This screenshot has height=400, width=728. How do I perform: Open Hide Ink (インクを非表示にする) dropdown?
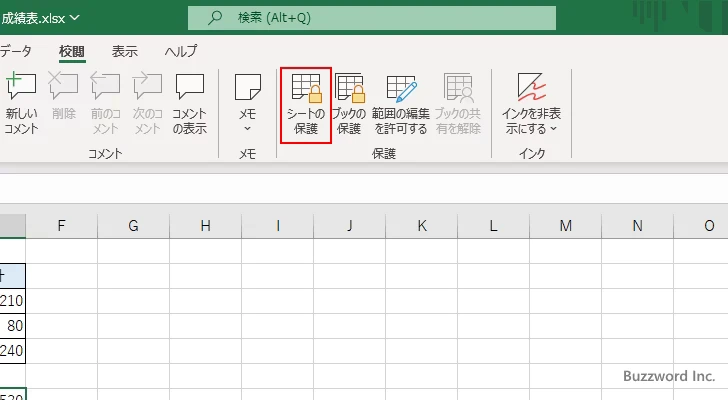click(531, 103)
